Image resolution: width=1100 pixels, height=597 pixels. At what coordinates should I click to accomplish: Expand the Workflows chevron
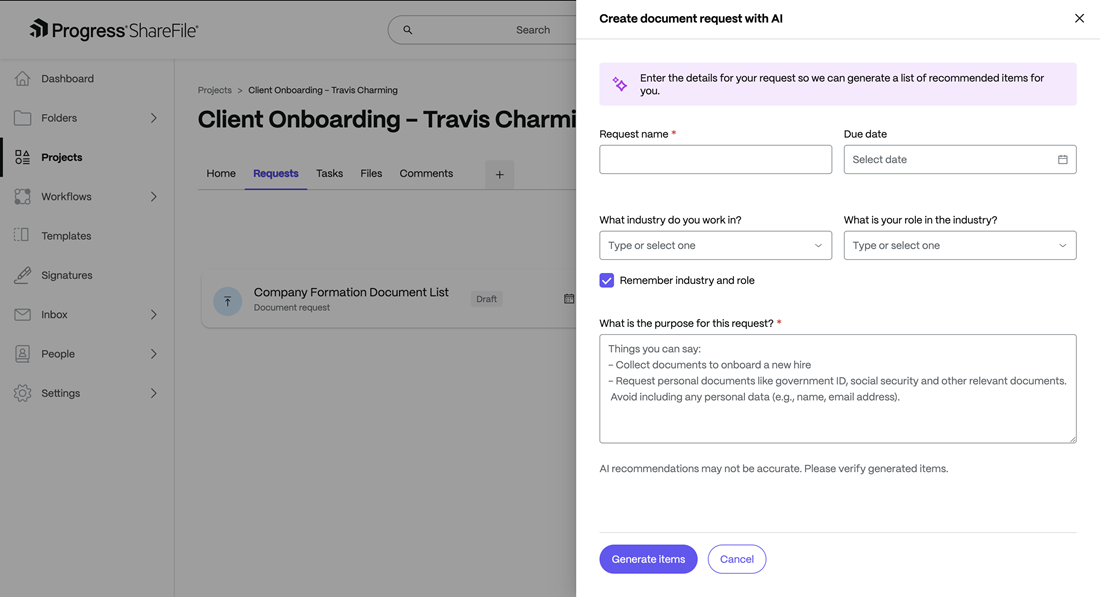153,197
